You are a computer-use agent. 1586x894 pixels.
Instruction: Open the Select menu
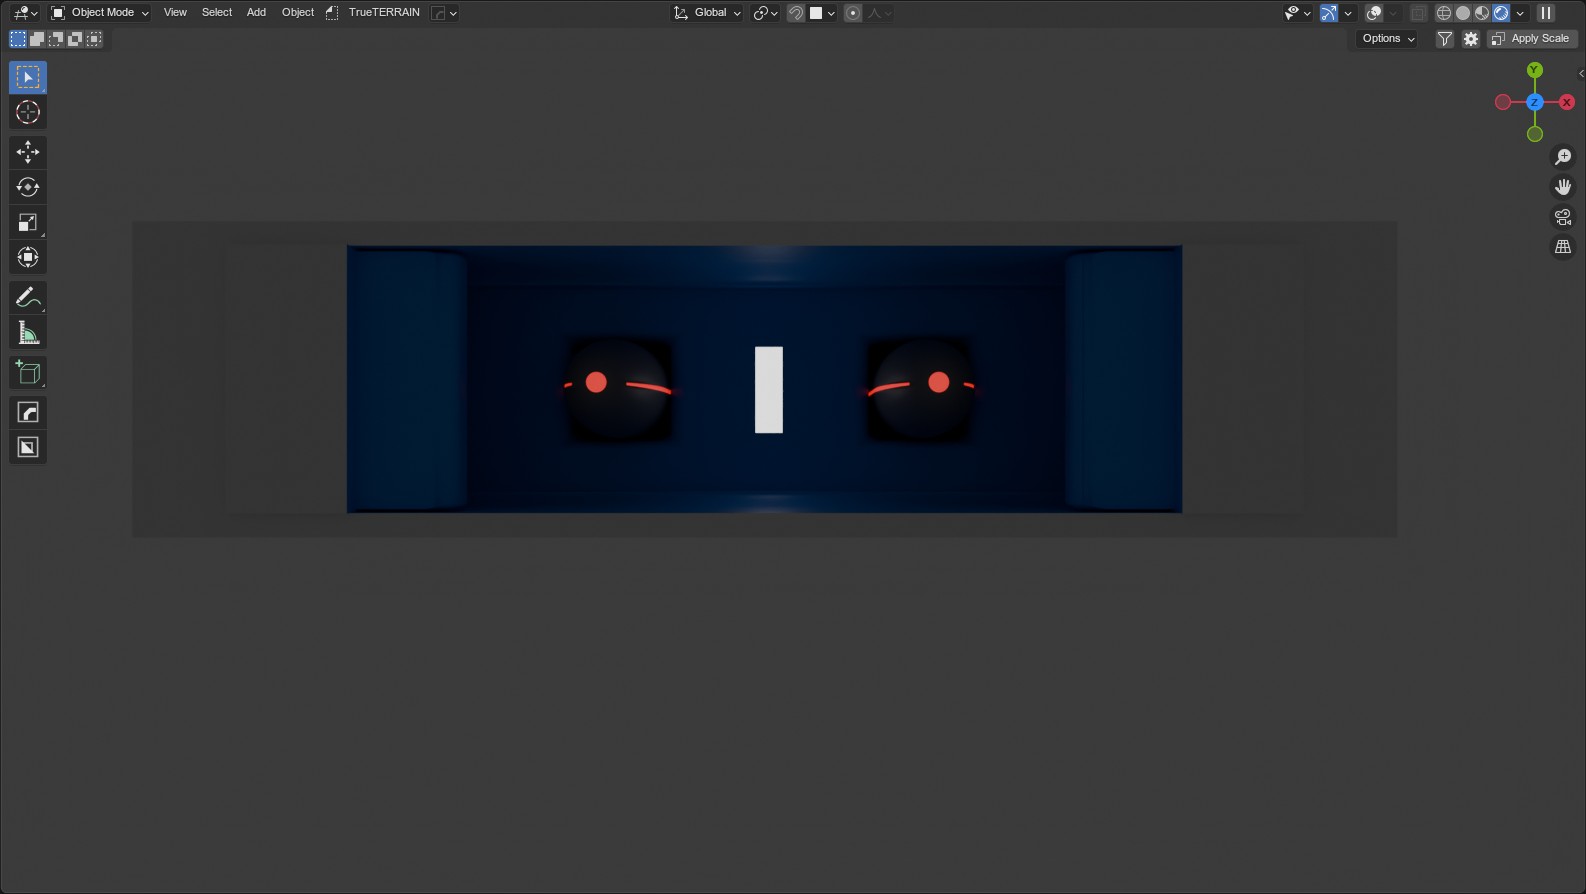pyautogui.click(x=217, y=13)
